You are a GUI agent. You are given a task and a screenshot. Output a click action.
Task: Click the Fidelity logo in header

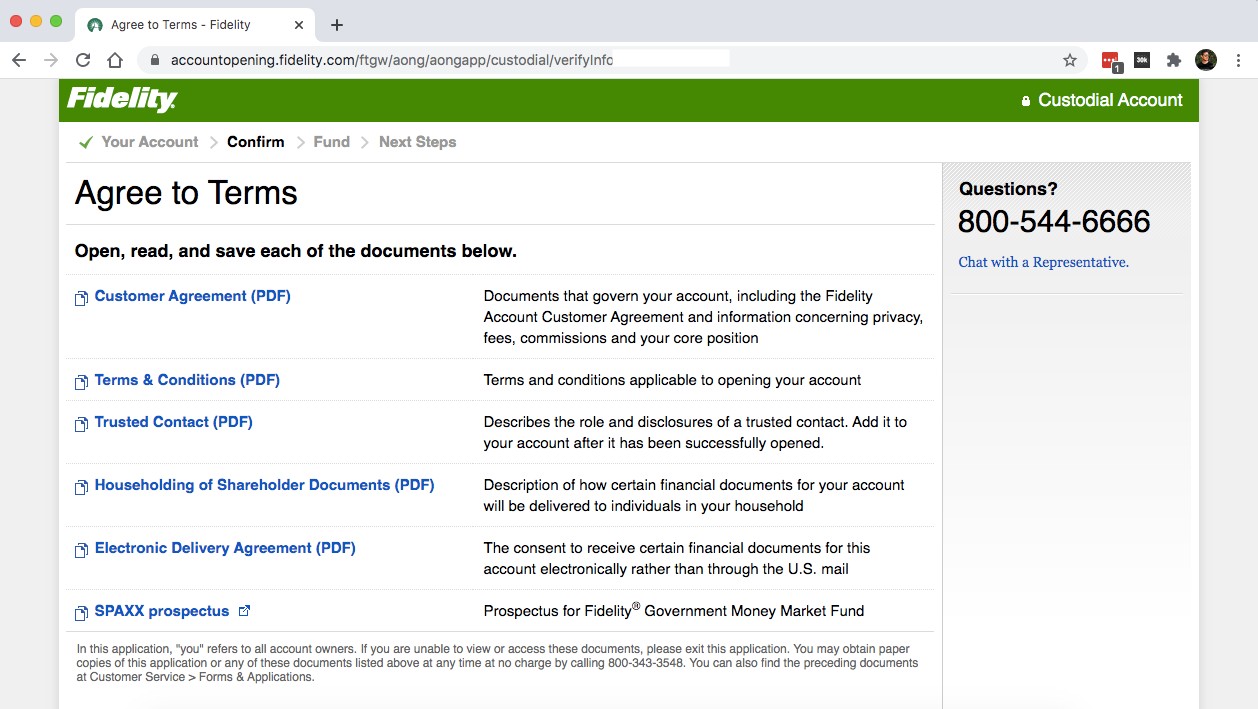click(x=122, y=100)
